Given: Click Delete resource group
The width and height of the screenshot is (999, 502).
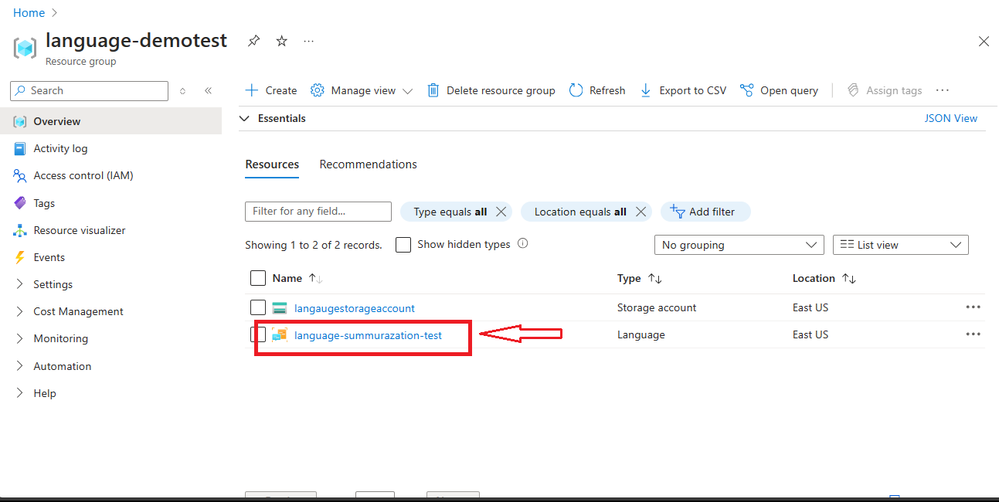Looking at the screenshot, I should pyautogui.click(x=491, y=90).
